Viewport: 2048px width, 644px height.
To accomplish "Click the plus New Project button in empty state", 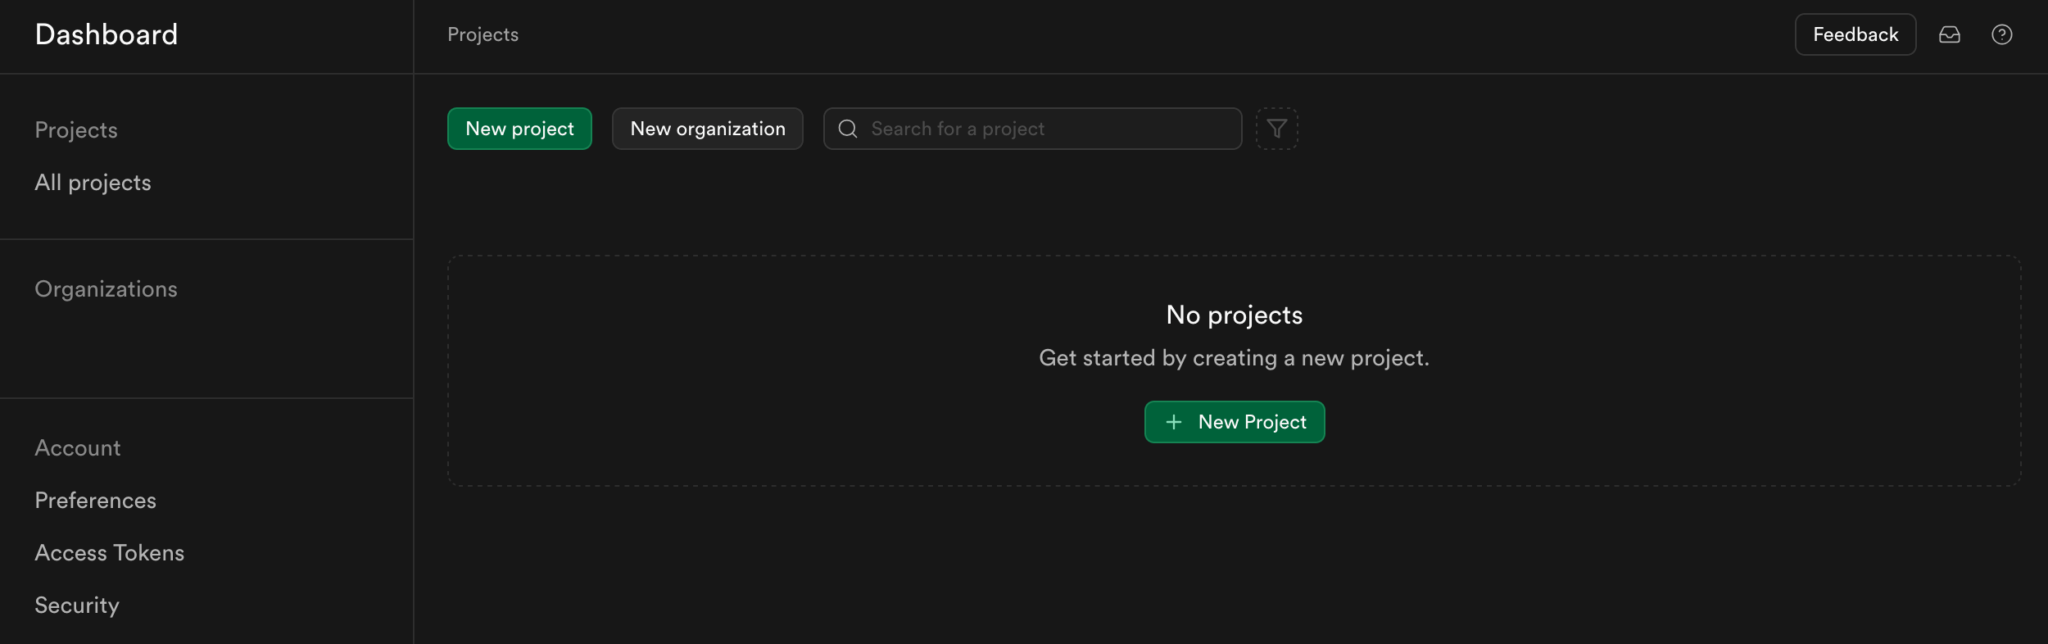I will tap(1234, 422).
